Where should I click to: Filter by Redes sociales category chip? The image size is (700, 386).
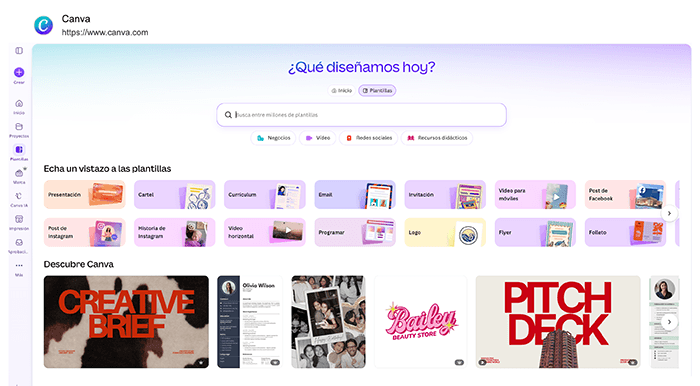(369, 138)
